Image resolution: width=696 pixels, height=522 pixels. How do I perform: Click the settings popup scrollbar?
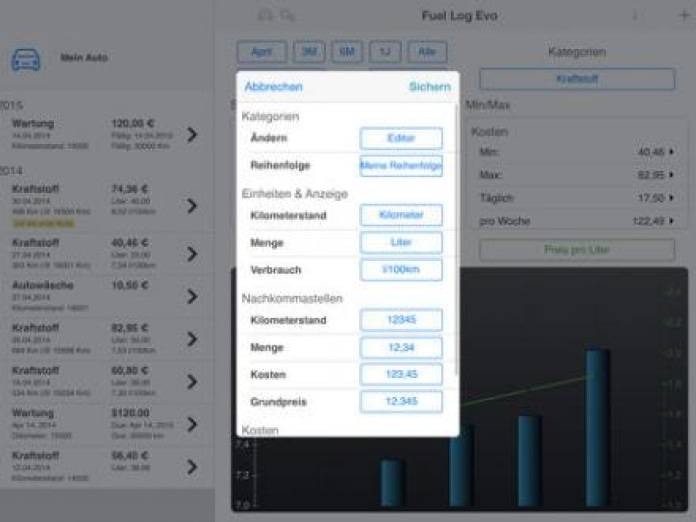point(457,240)
